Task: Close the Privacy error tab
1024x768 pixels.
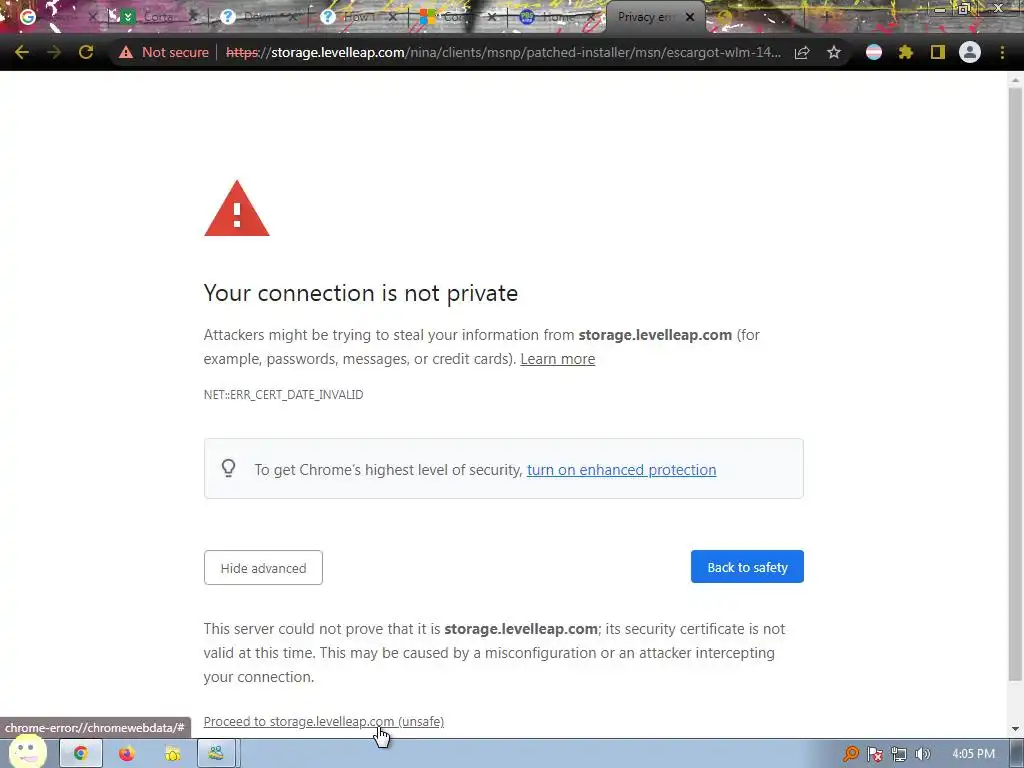Action: pyautogui.click(x=690, y=17)
